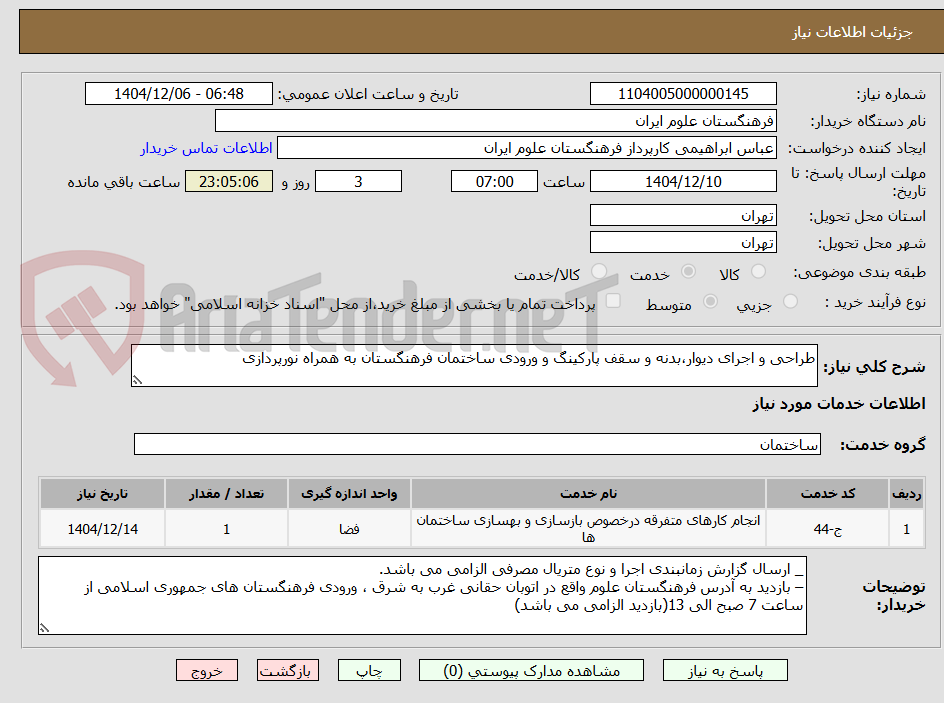
Task: Click the general description text area
Action: click(x=474, y=365)
